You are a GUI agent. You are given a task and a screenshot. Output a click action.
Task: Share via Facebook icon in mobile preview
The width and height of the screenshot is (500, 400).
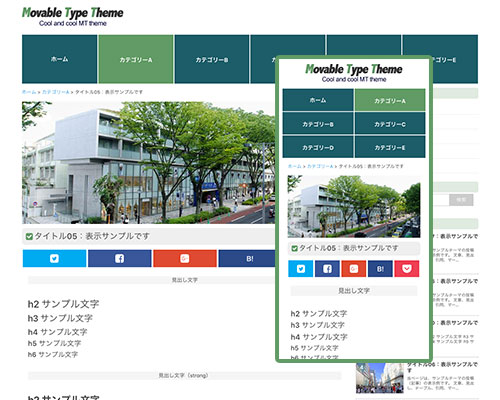click(x=327, y=269)
